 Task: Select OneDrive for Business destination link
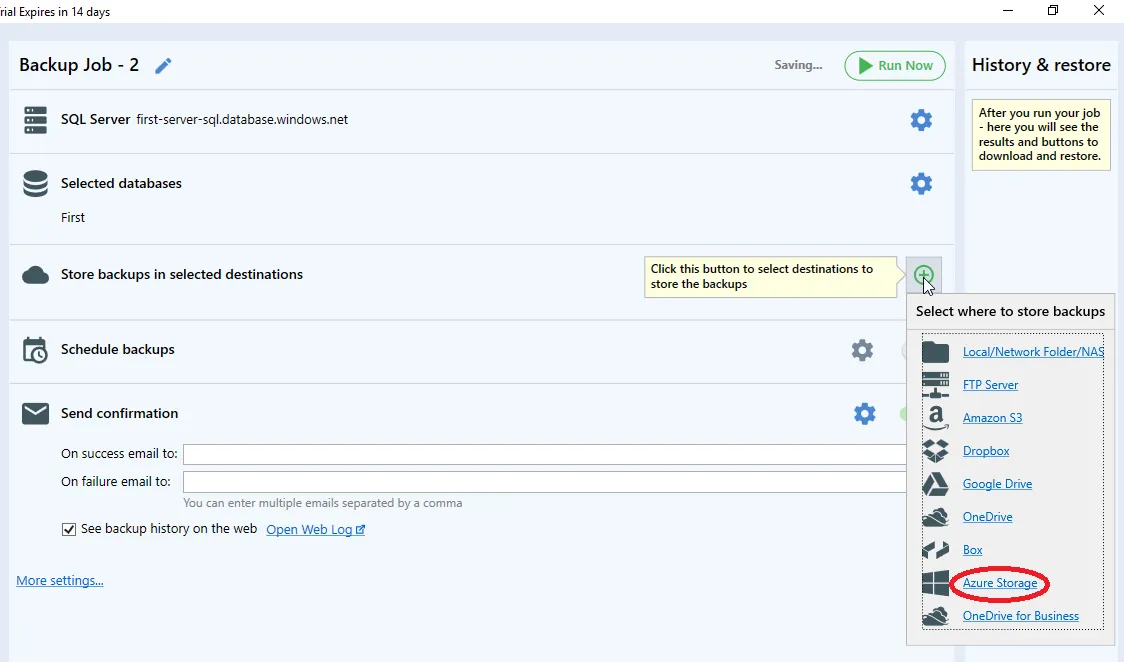(1020, 615)
